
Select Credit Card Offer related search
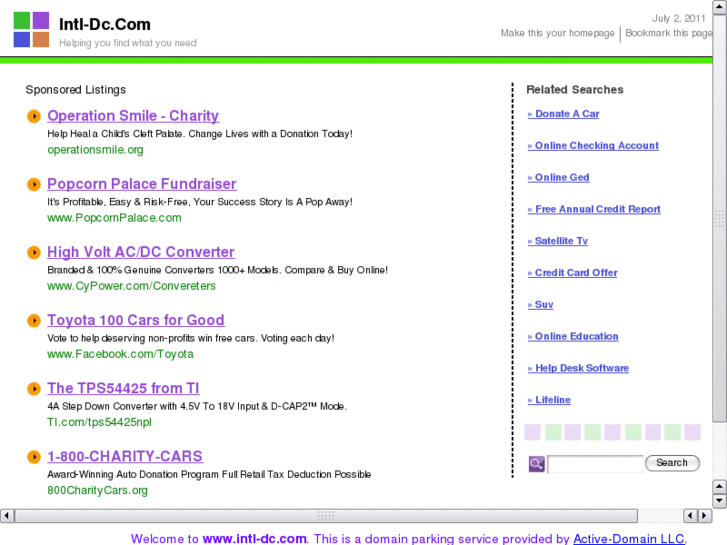(573, 273)
